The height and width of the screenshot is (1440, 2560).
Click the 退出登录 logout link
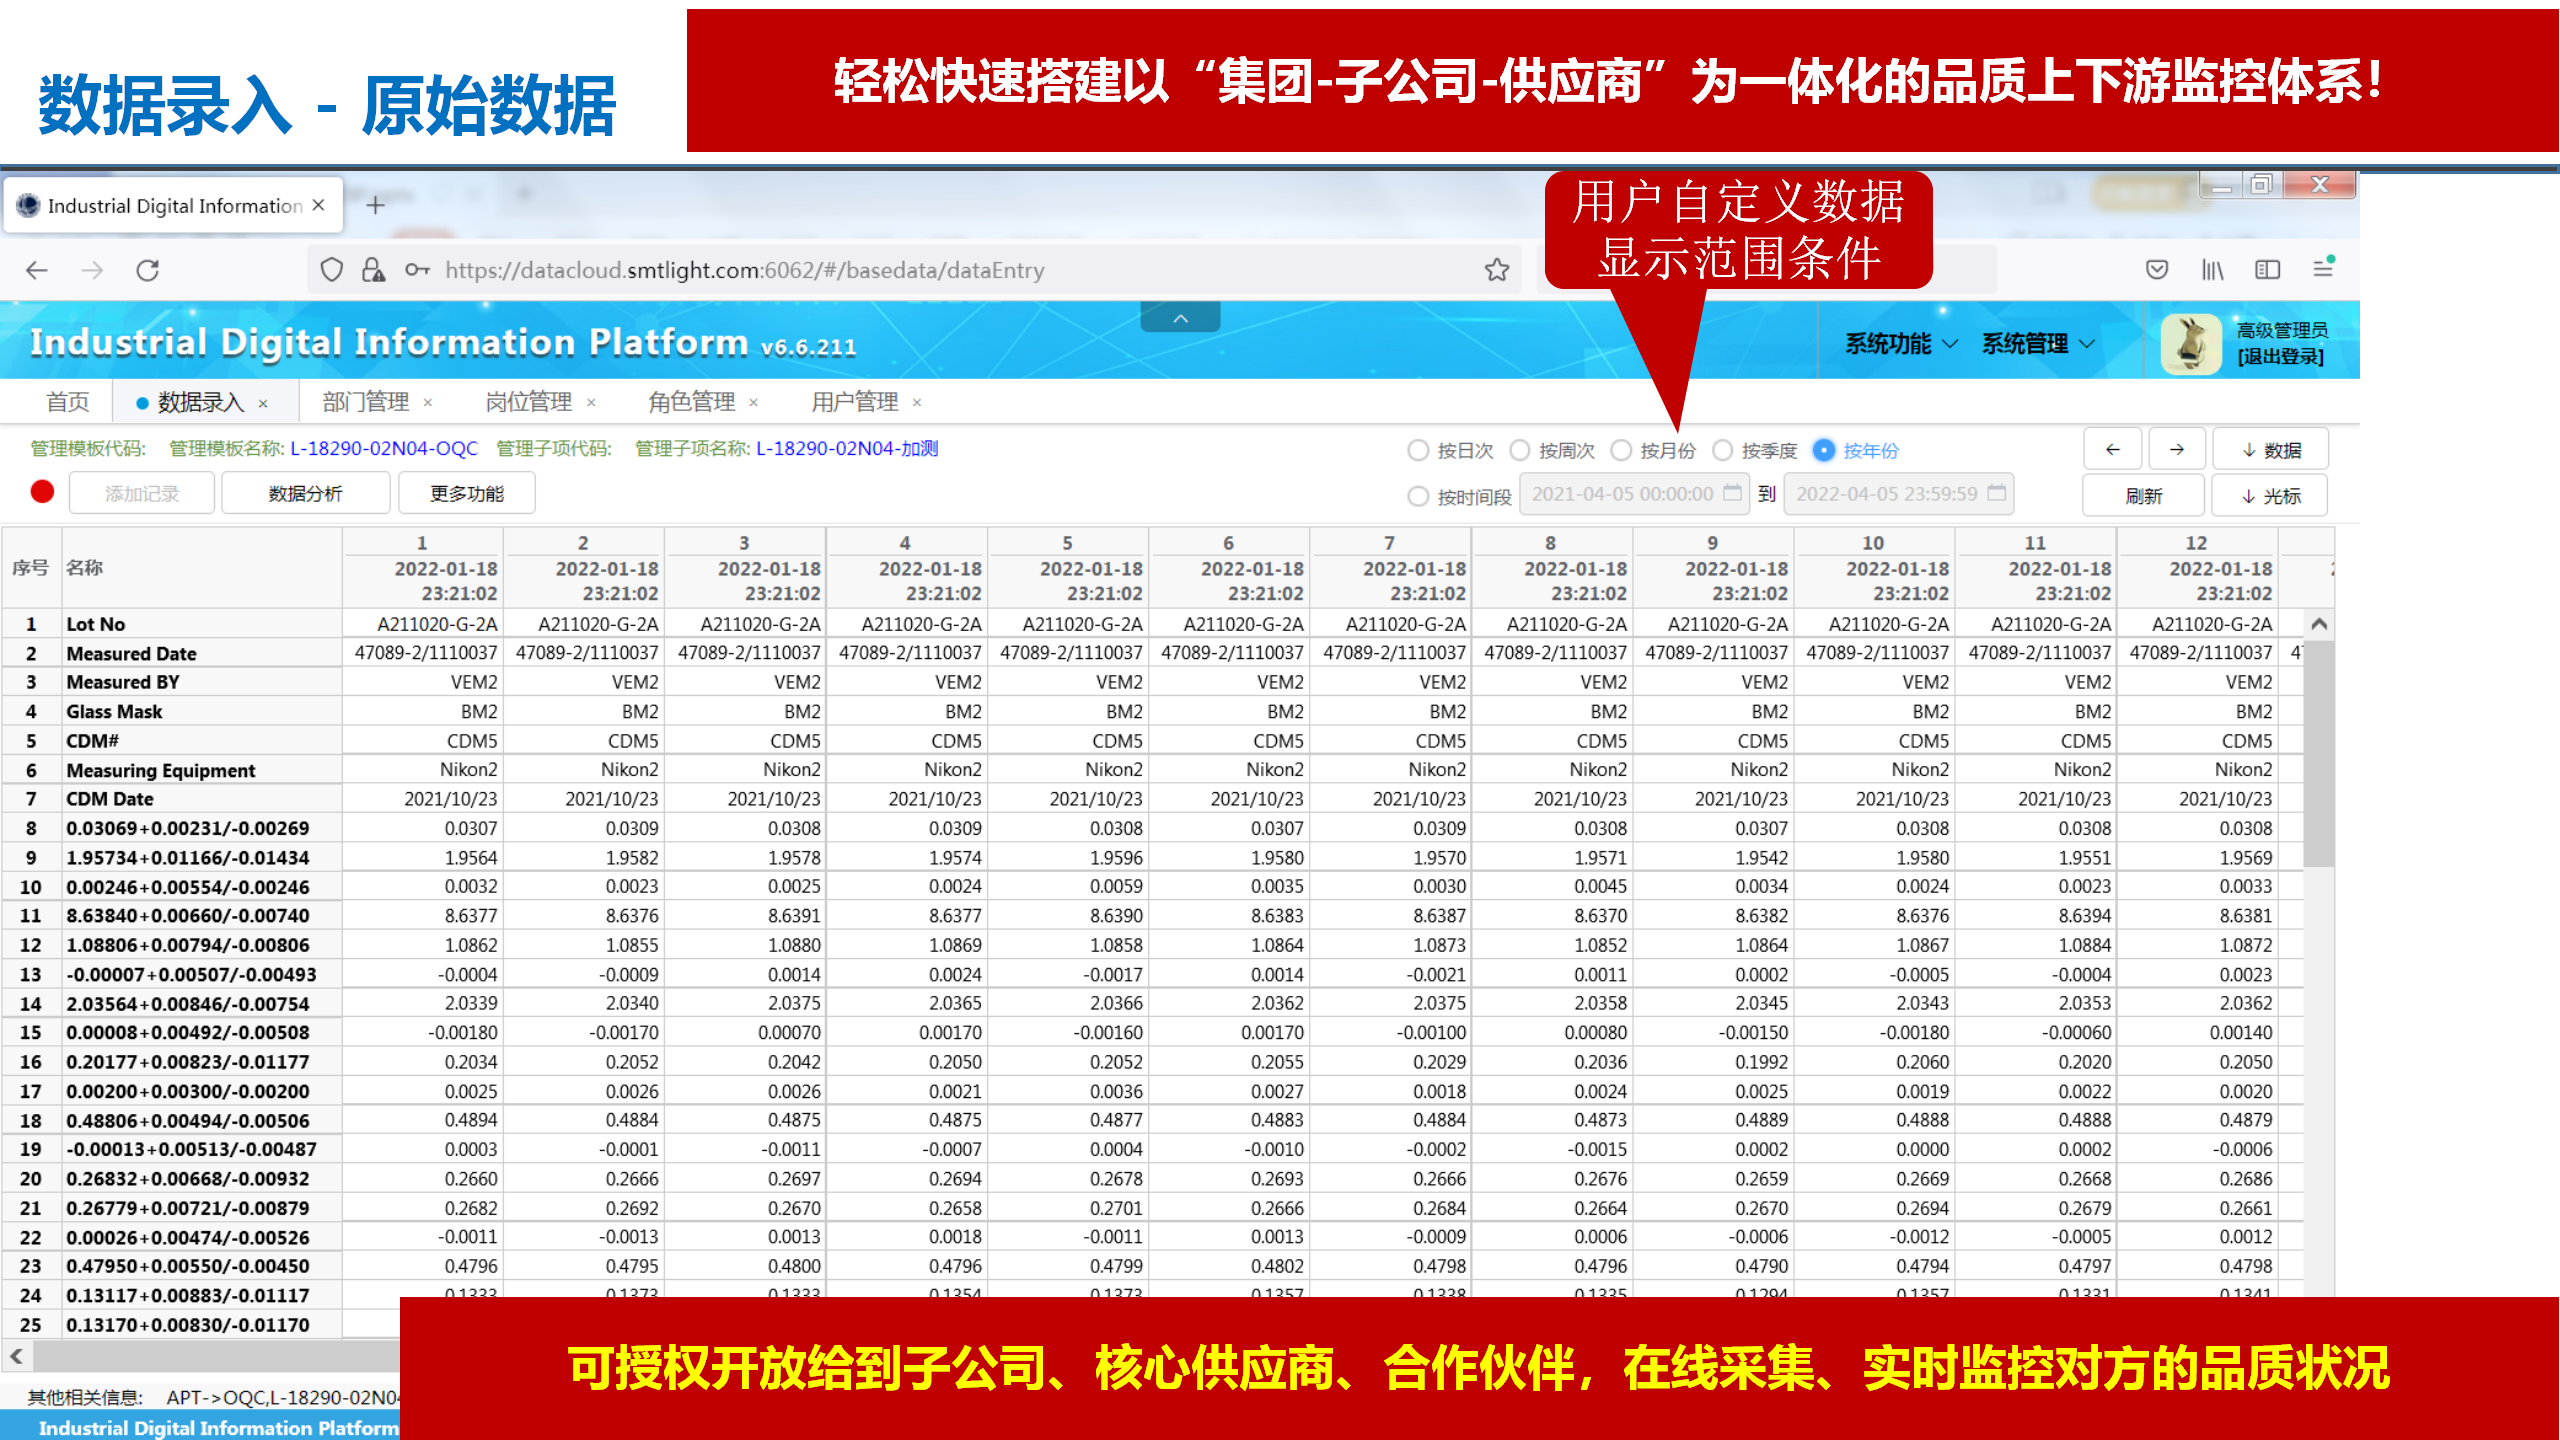(2280, 357)
